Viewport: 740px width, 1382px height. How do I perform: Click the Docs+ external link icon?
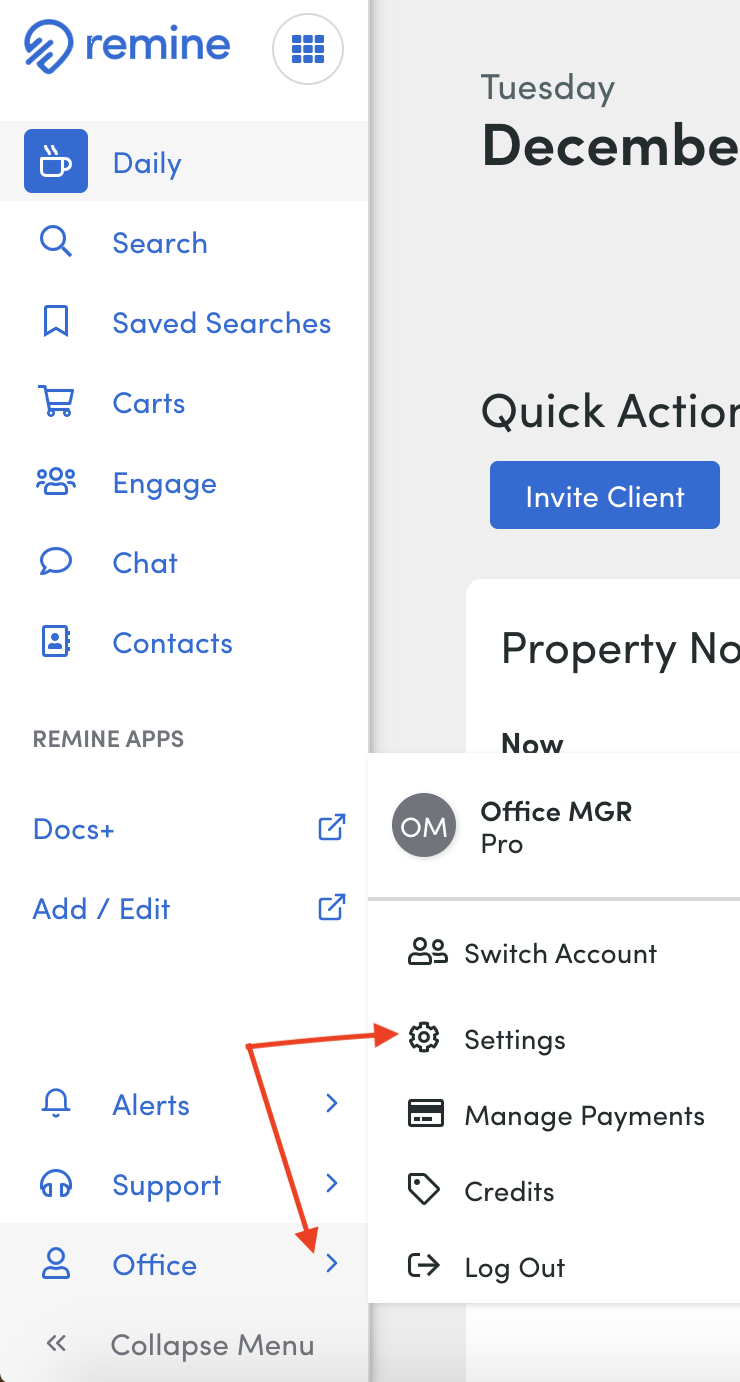click(x=331, y=828)
